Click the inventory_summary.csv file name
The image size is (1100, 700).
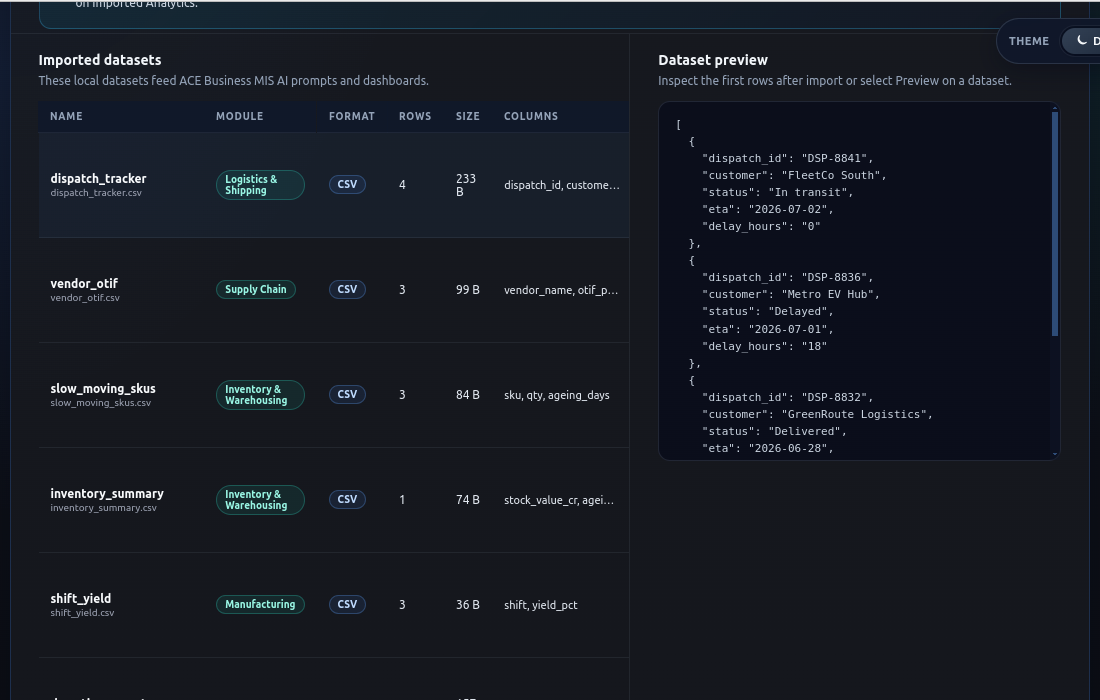click(x=103, y=508)
